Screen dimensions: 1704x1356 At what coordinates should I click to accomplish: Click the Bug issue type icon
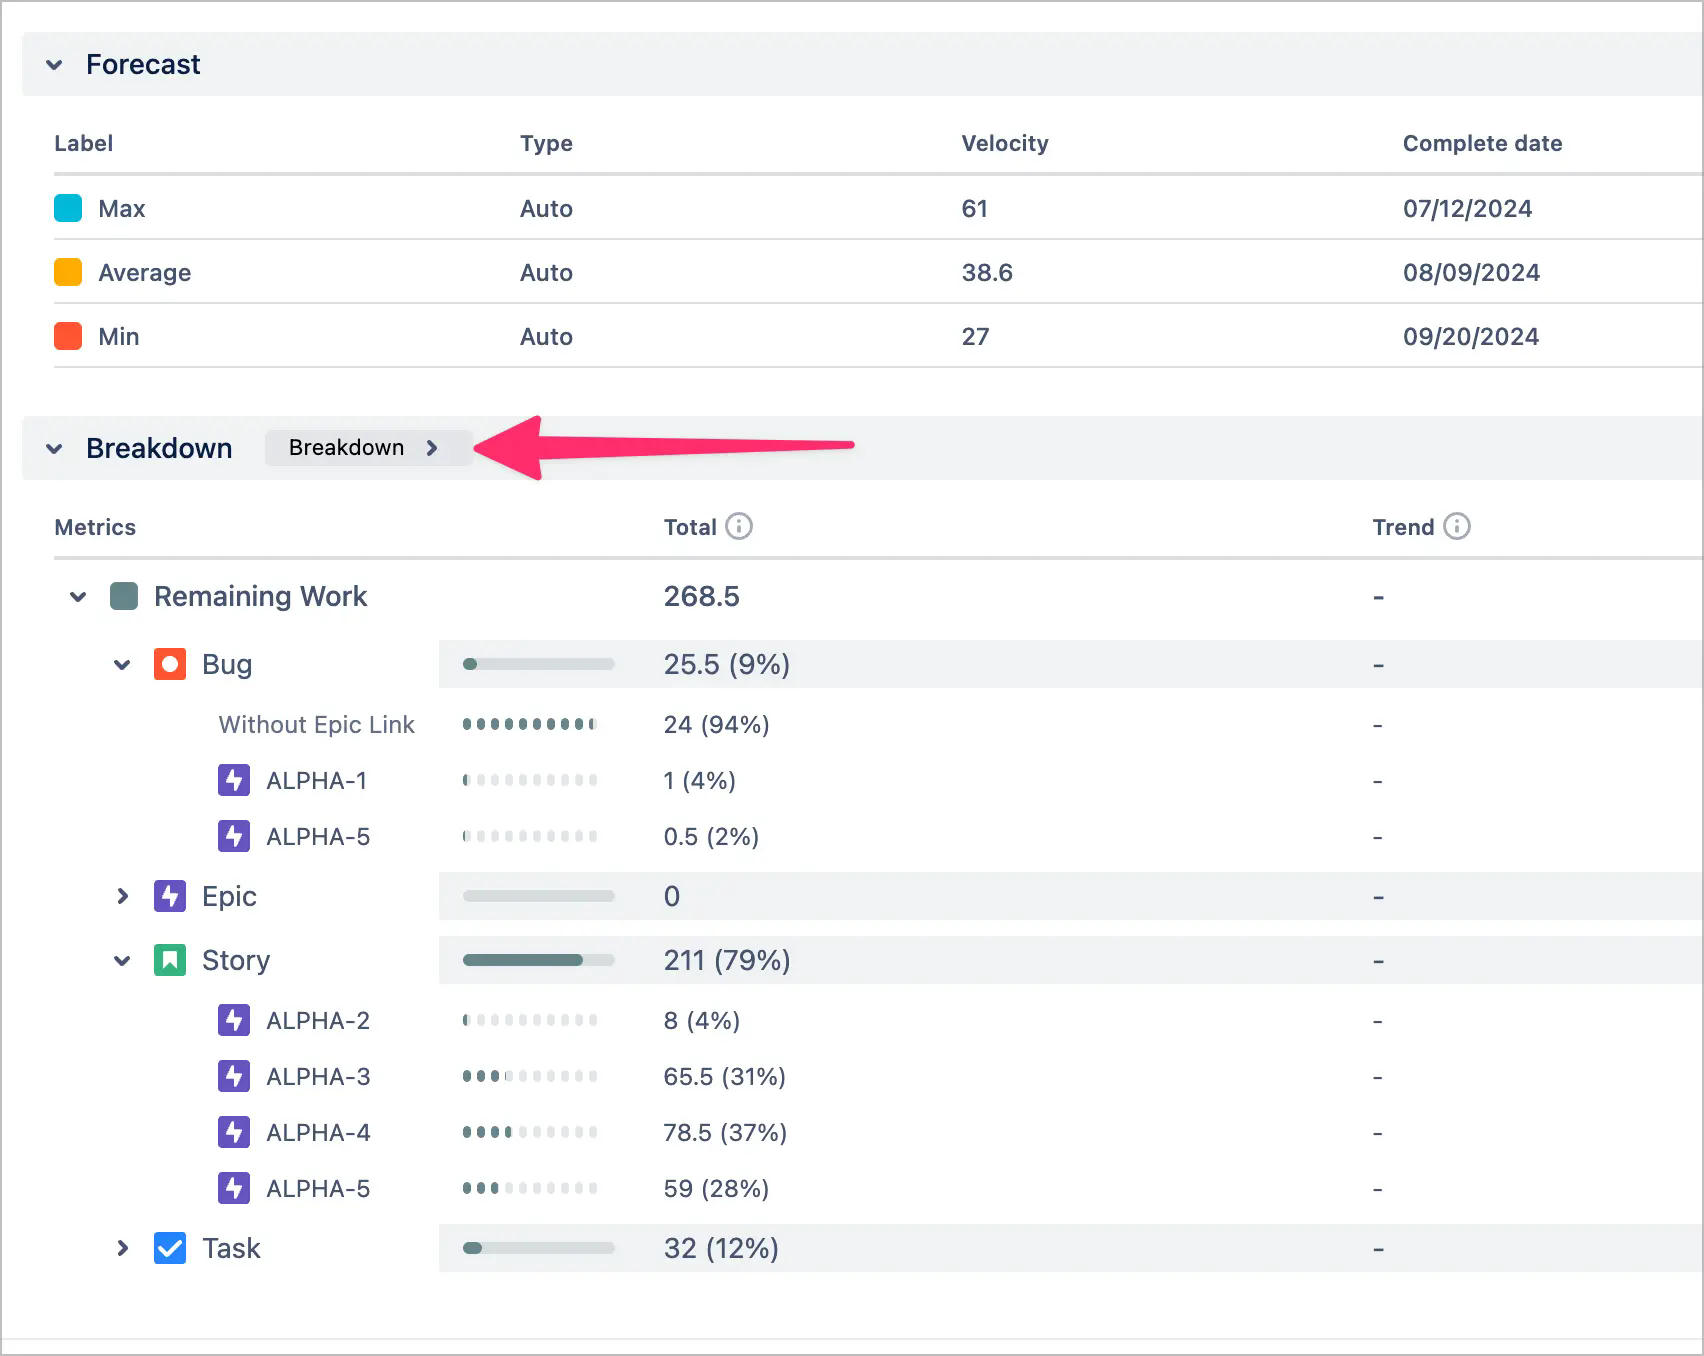170,663
